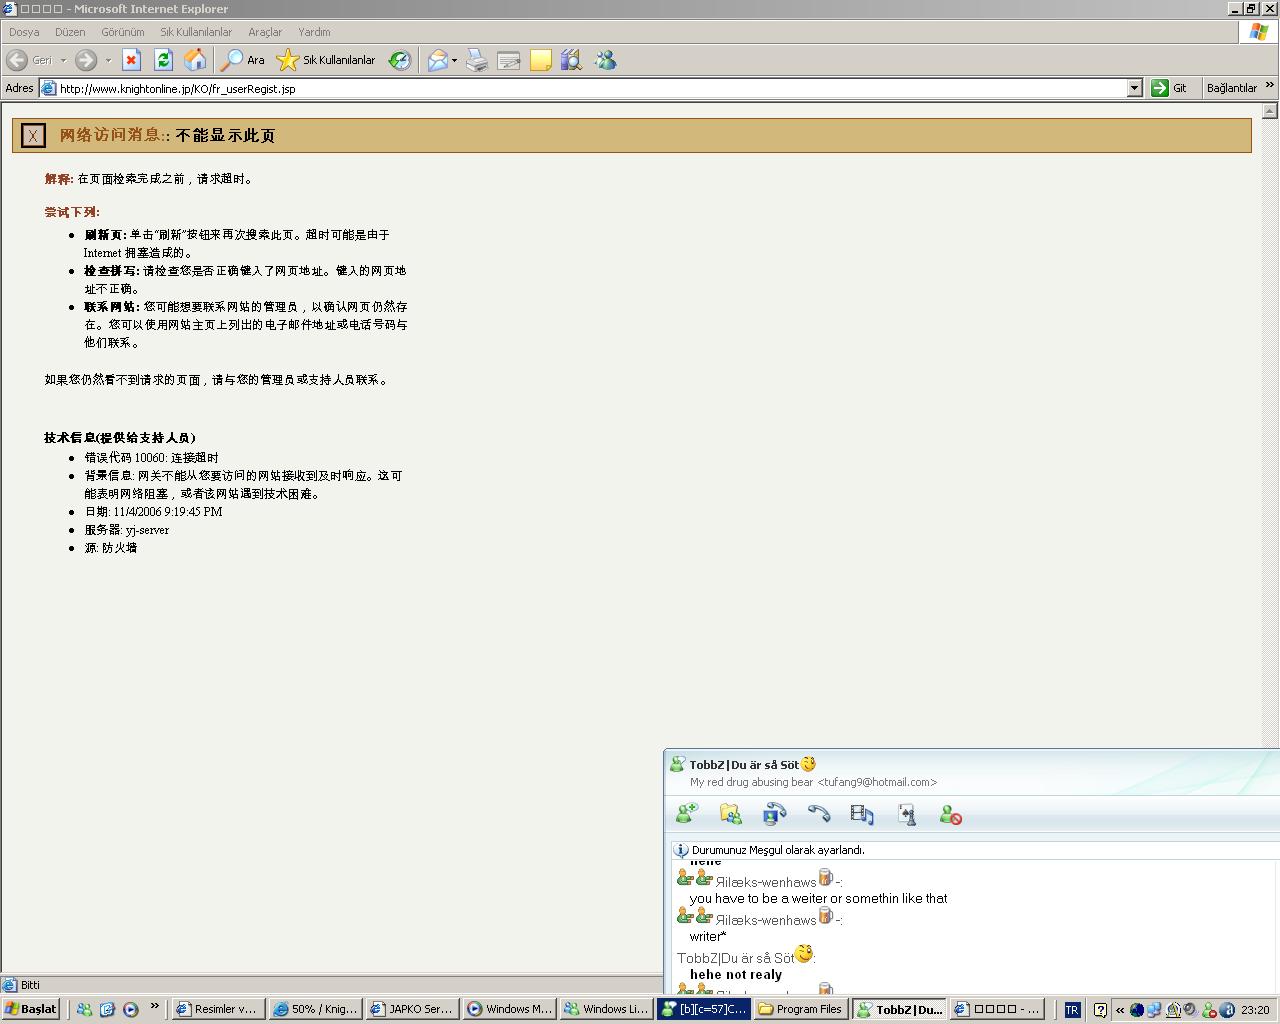1280x1024 pixels.
Task: Click the Bitti status bar text
Action: 30,985
